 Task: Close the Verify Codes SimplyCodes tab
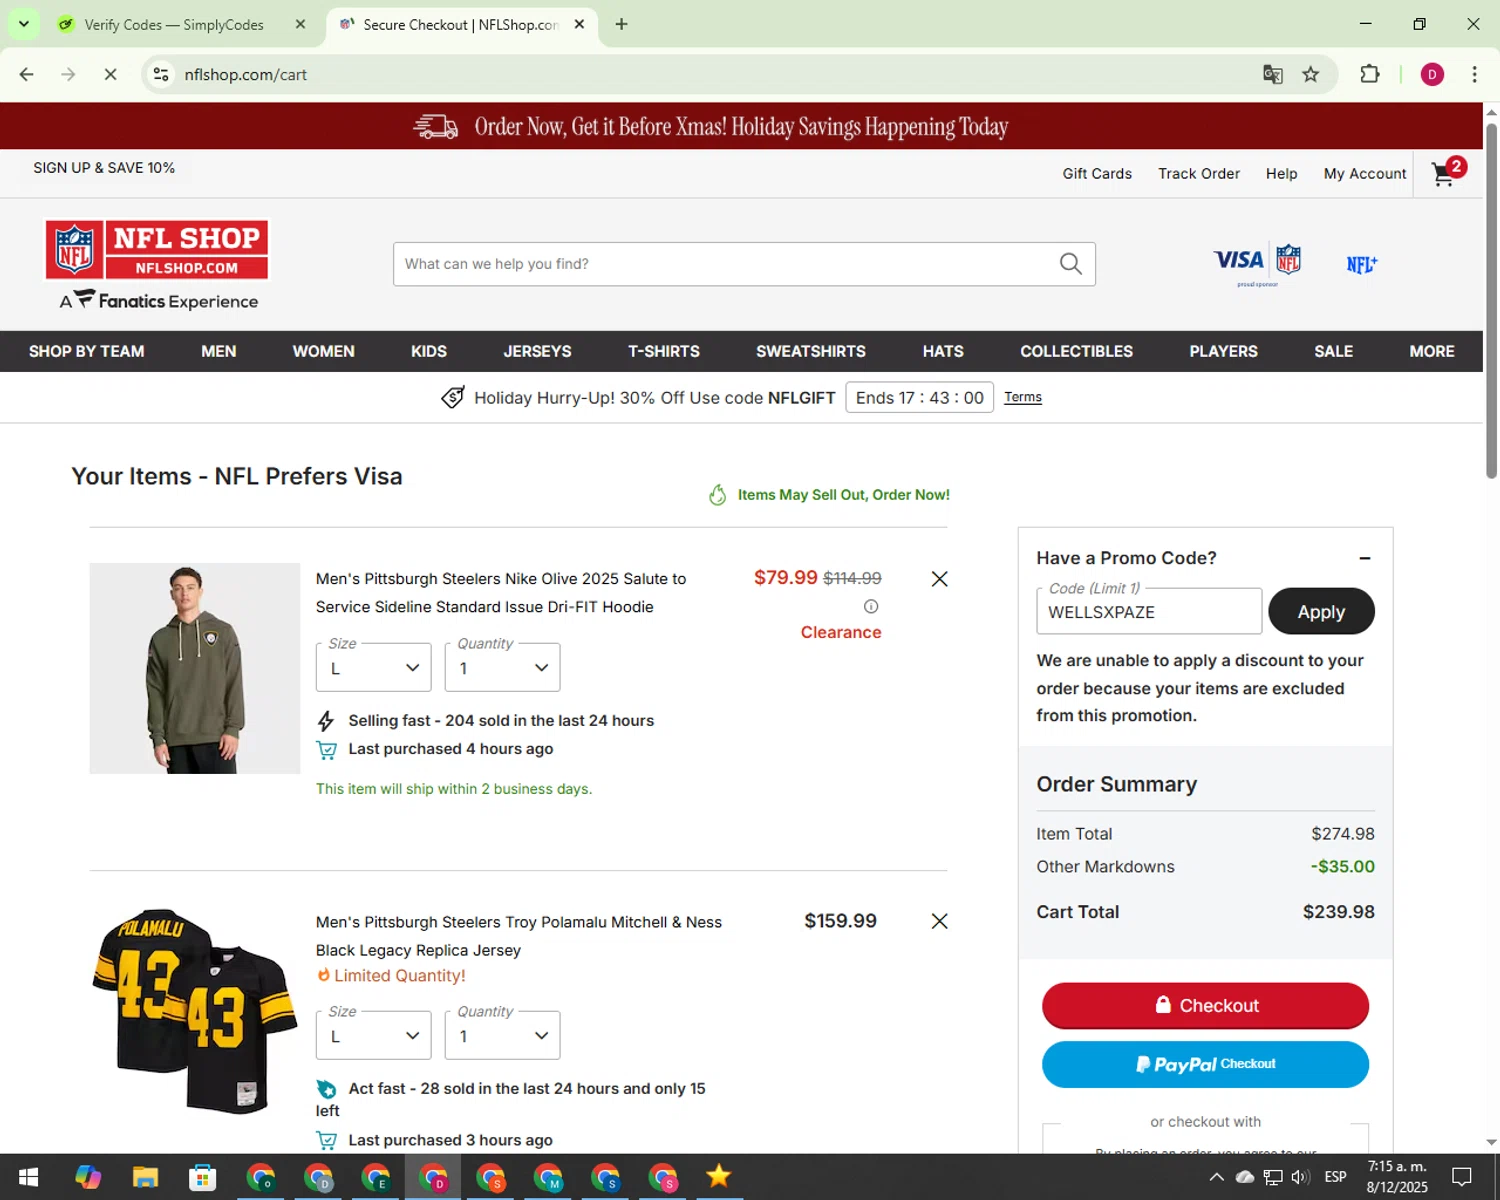300,24
